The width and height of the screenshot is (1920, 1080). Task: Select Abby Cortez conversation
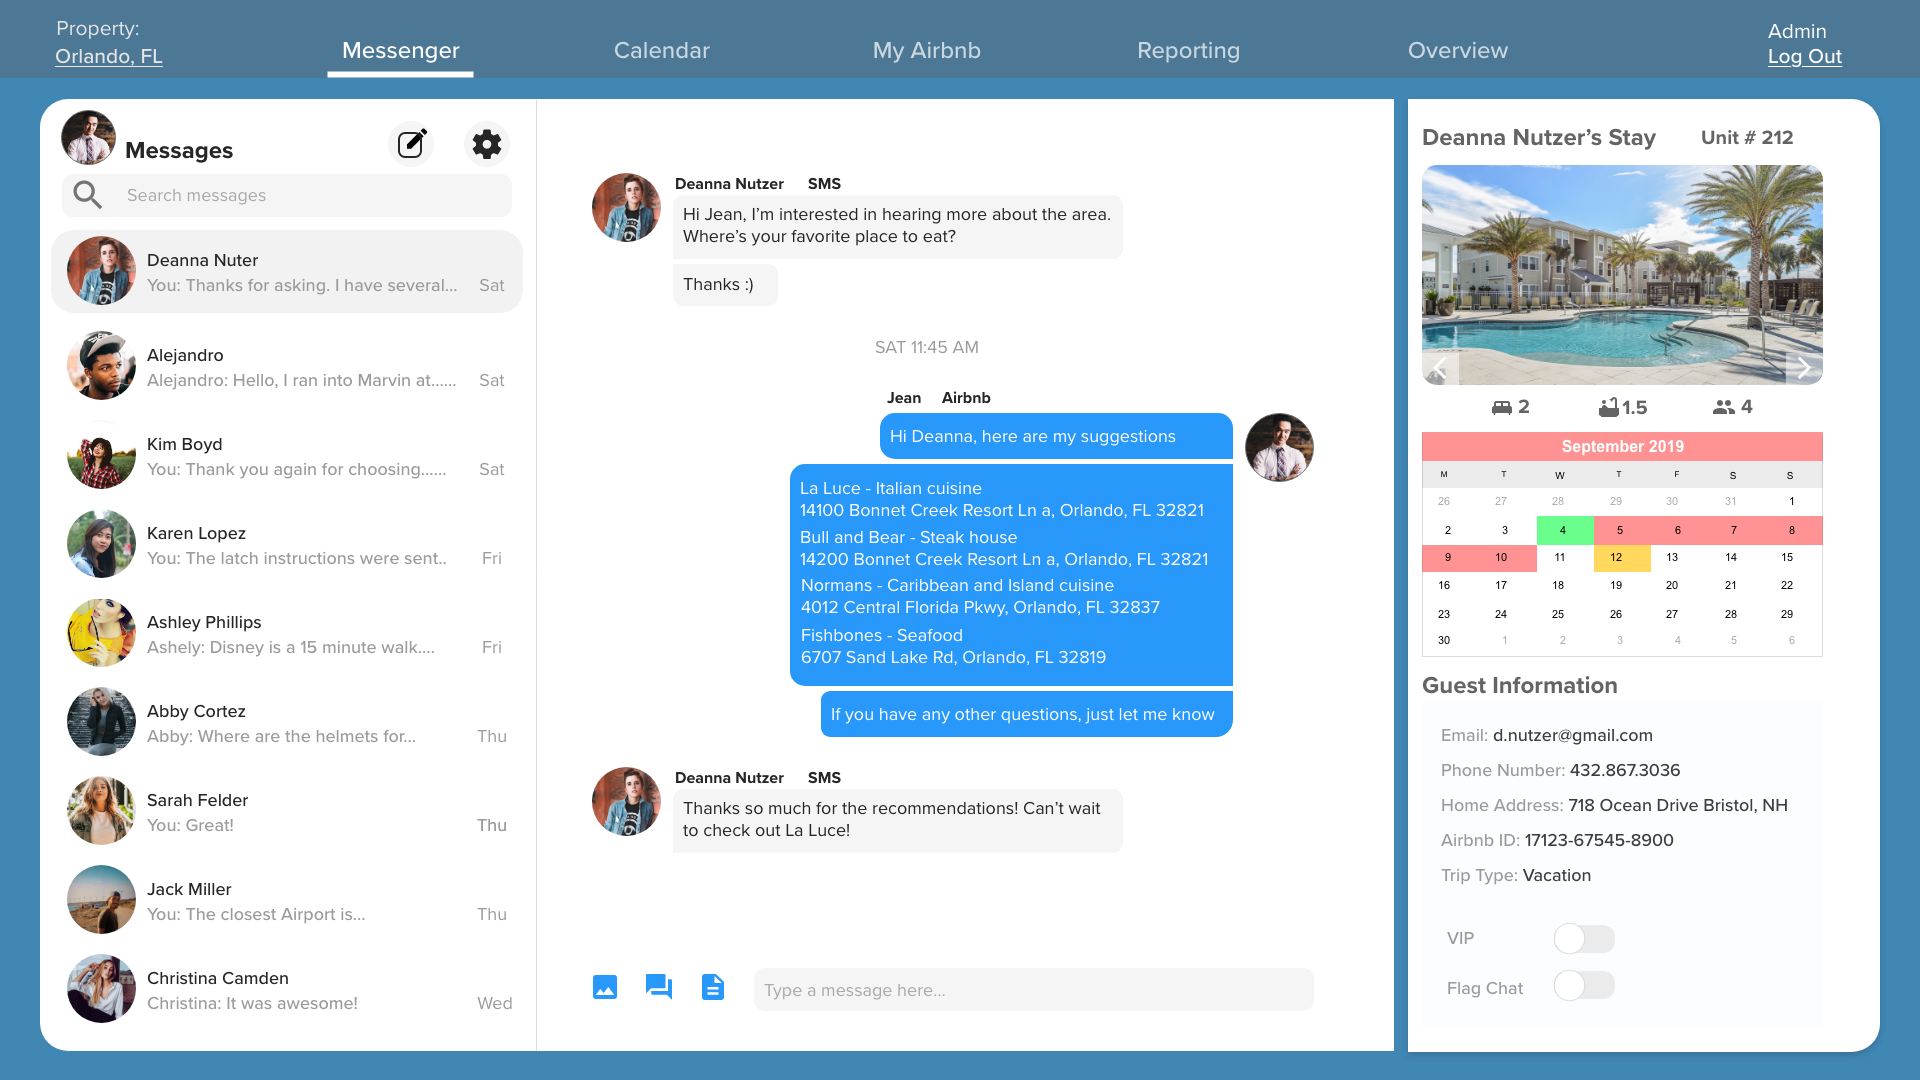click(287, 722)
